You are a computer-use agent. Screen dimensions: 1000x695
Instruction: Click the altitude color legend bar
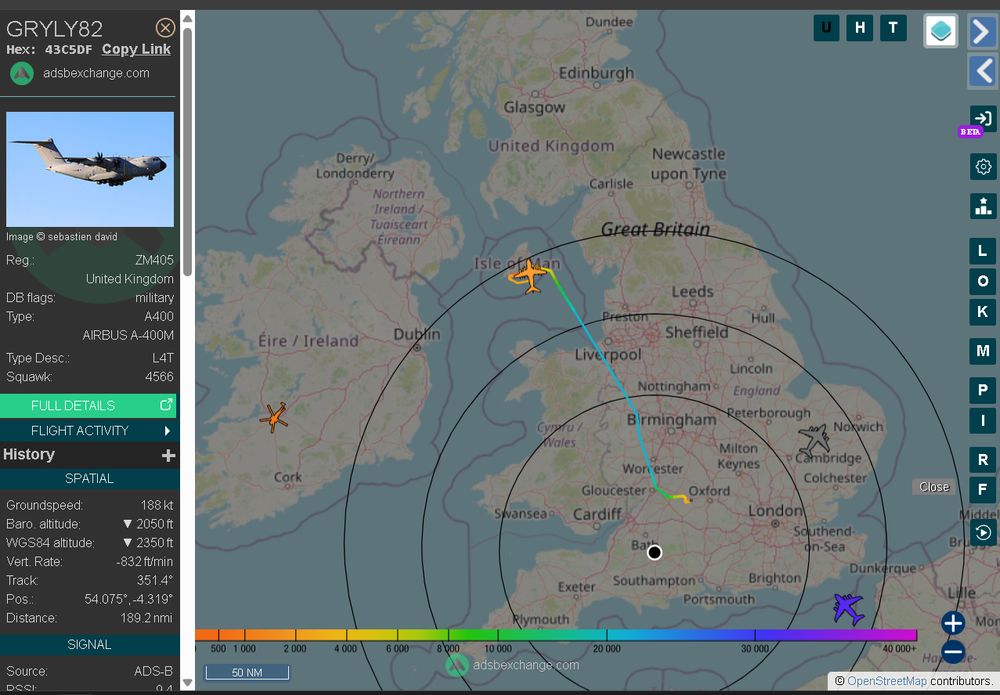pos(555,635)
